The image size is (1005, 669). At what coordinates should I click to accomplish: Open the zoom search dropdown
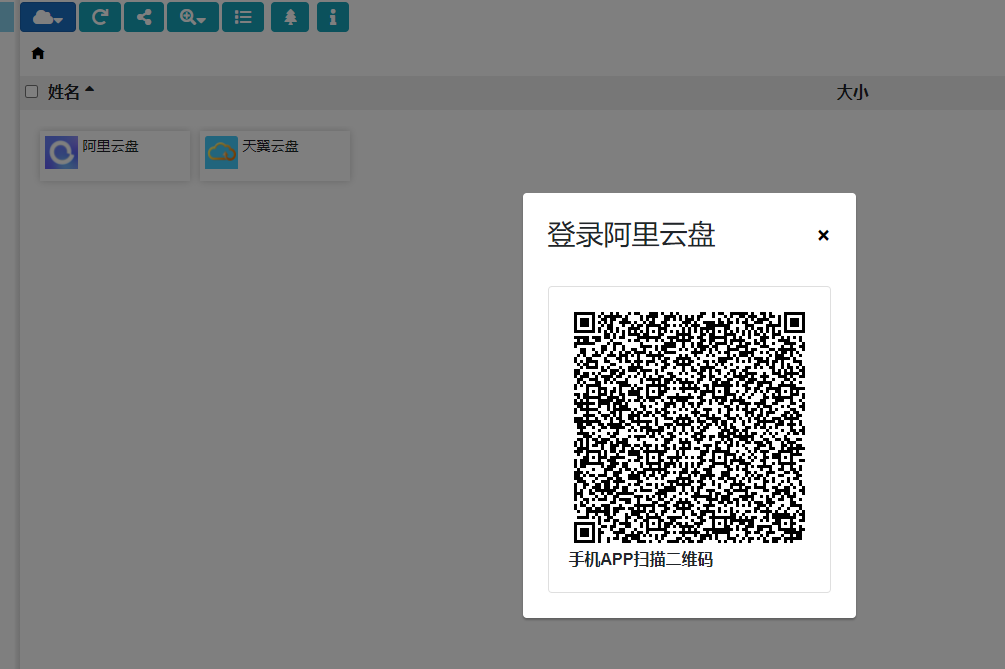pos(193,17)
